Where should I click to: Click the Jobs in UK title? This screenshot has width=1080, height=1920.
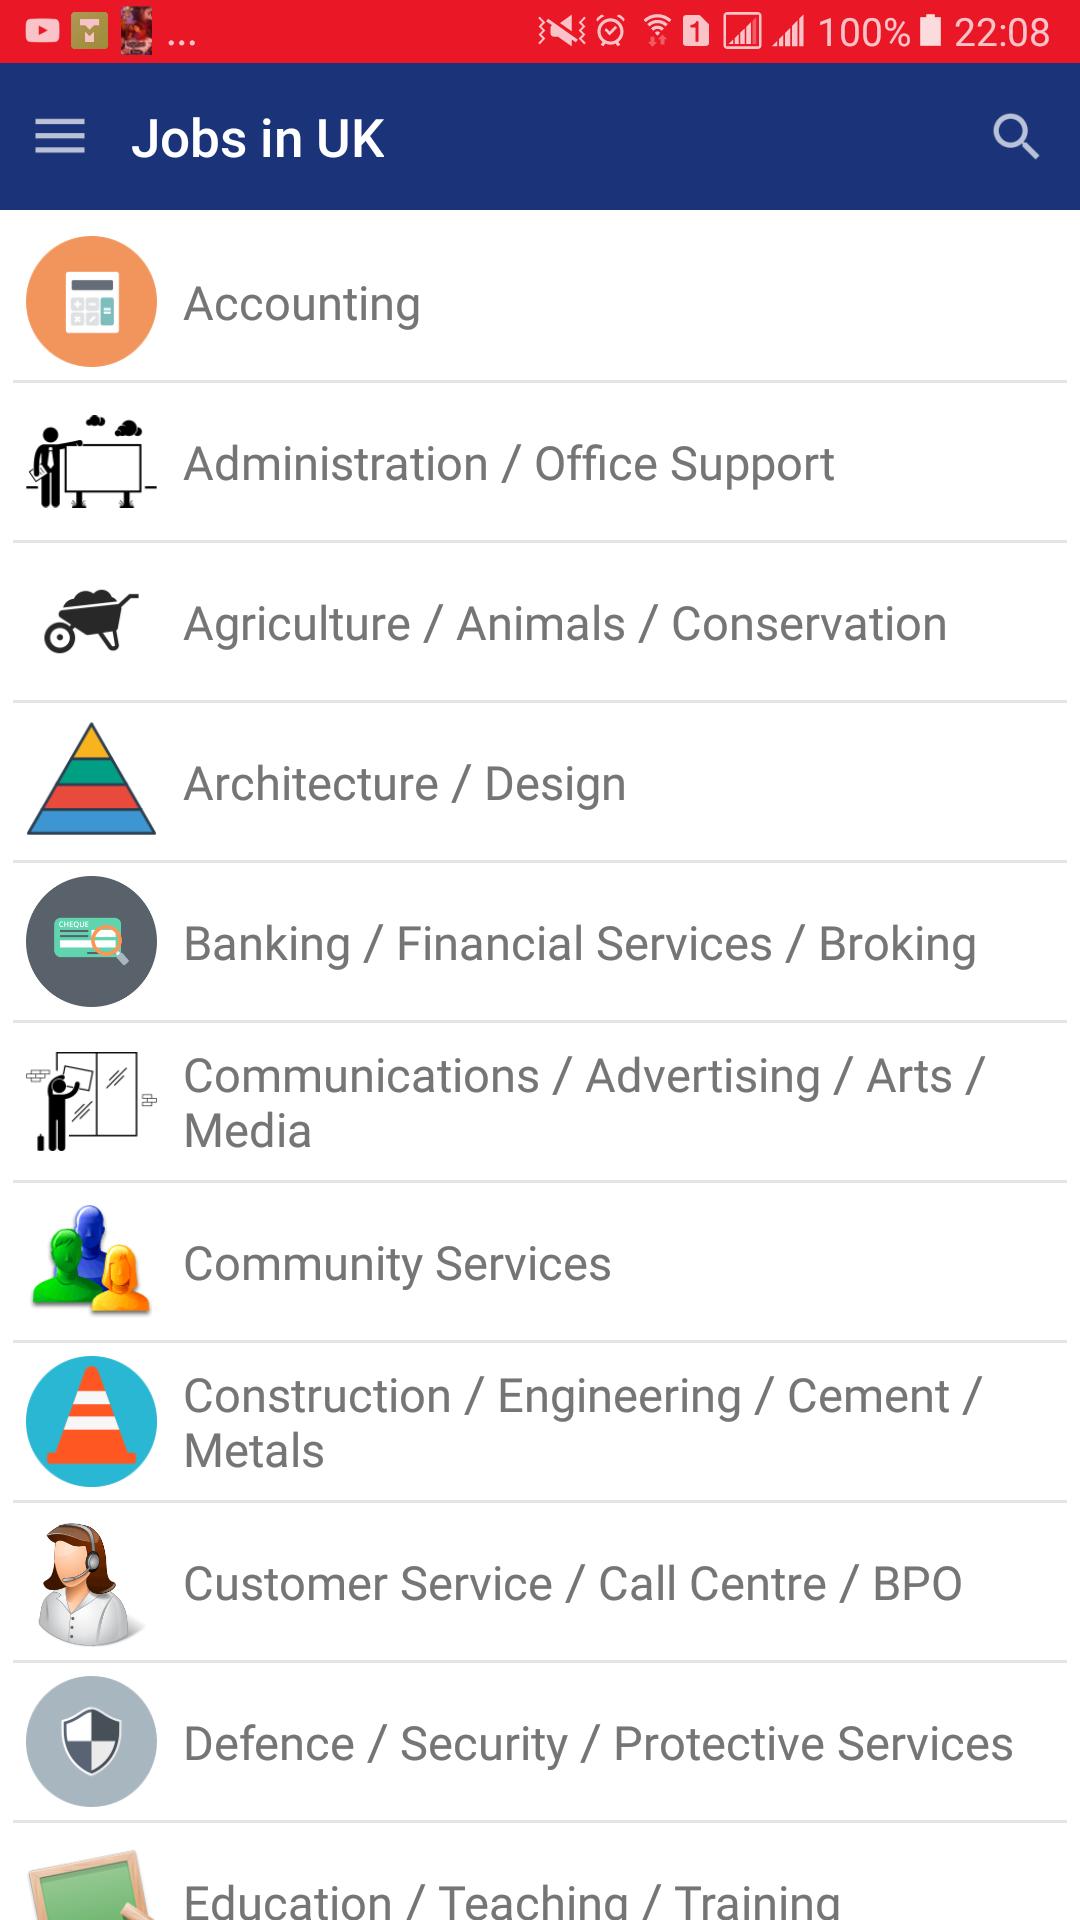click(257, 138)
